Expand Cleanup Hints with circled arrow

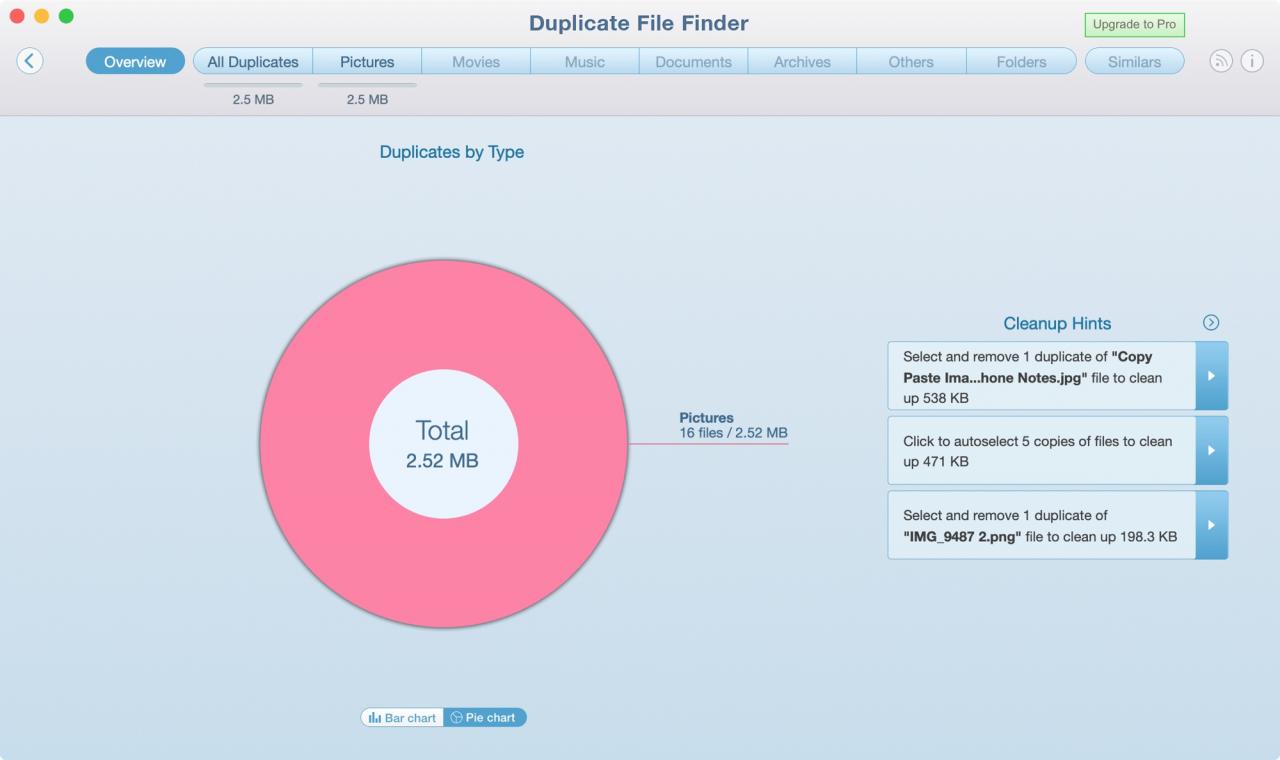(1211, 322)
